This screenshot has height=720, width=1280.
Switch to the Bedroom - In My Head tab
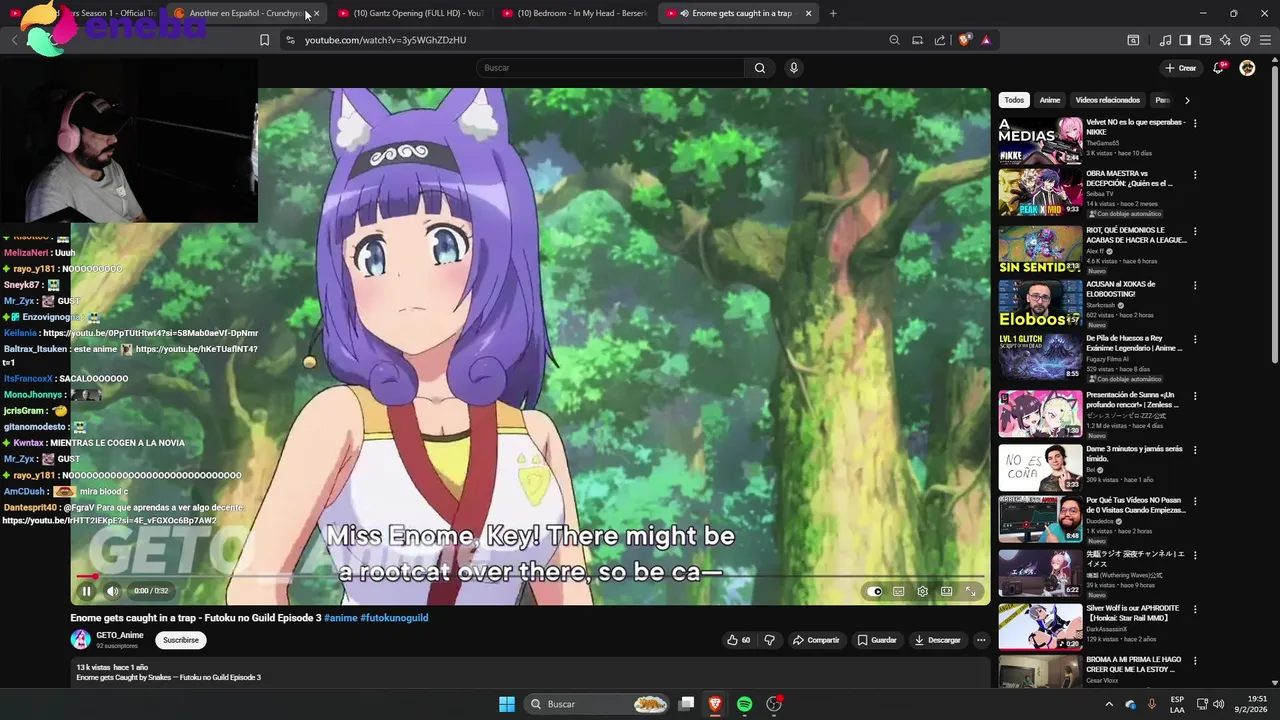(x=575, y=13)
